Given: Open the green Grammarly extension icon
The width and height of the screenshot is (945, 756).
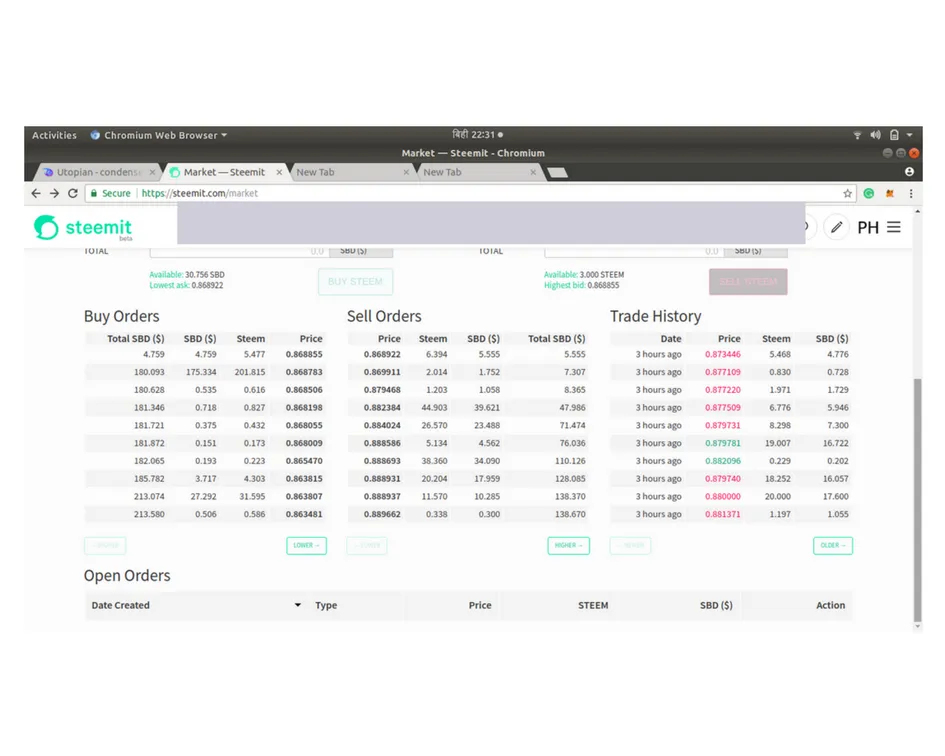Looking at the screenshot, I should click(868, 193).
